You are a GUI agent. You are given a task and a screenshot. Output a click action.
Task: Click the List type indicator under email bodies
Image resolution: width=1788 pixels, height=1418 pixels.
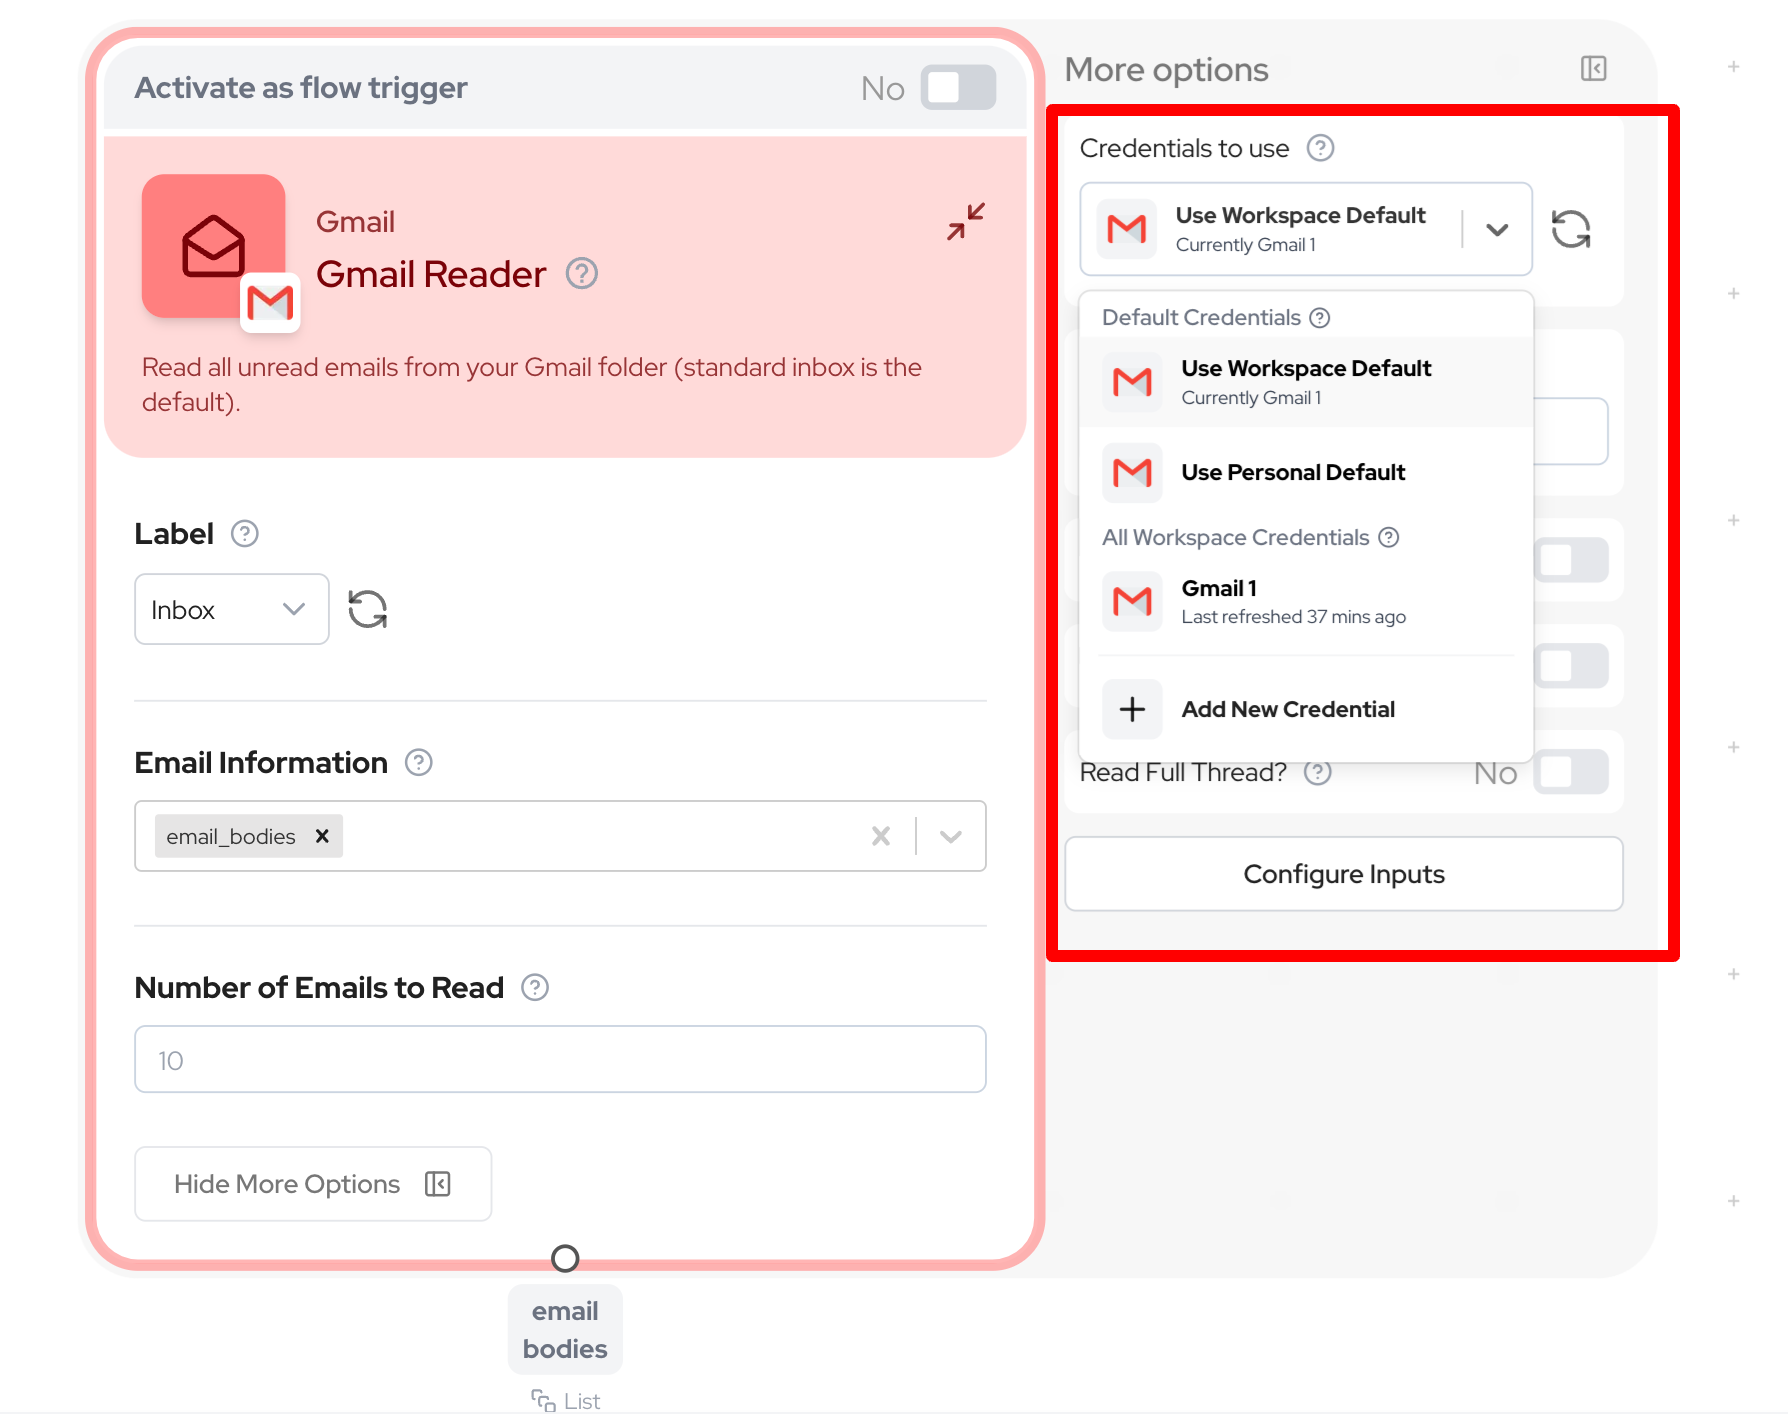[566, 1401]
